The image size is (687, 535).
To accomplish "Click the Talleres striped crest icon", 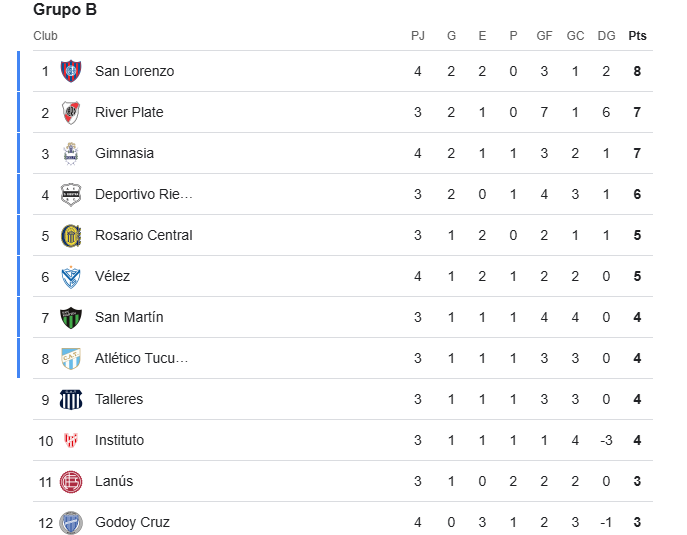I will pos(71,400).
